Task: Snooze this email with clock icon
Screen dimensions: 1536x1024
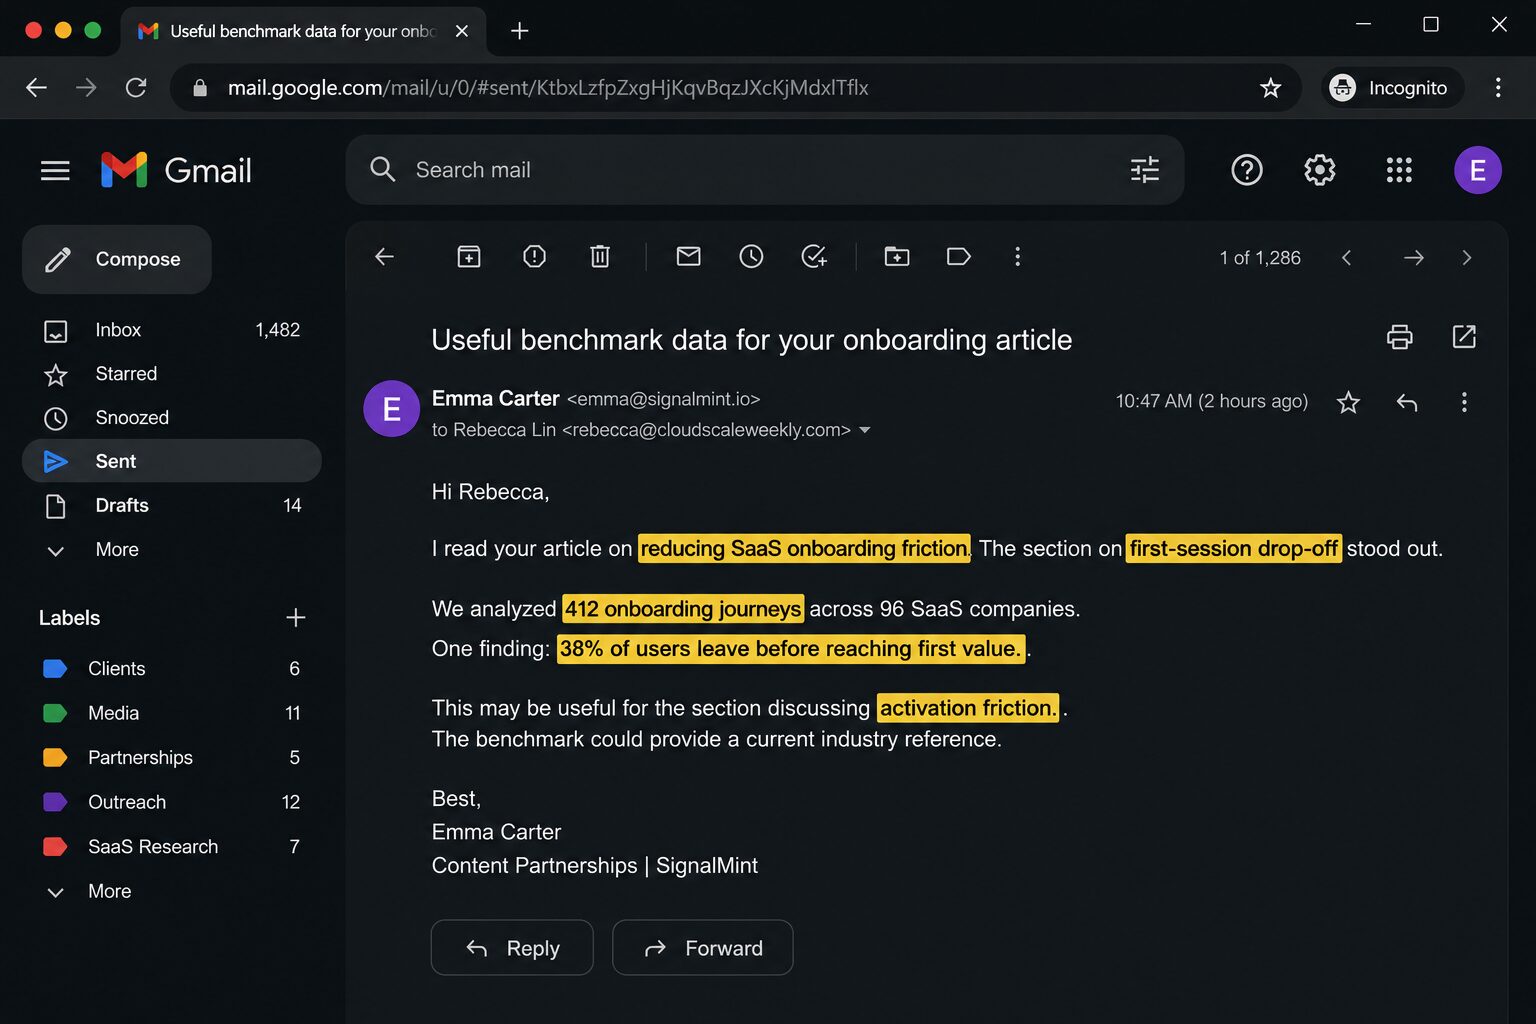Action: [751, 257]
